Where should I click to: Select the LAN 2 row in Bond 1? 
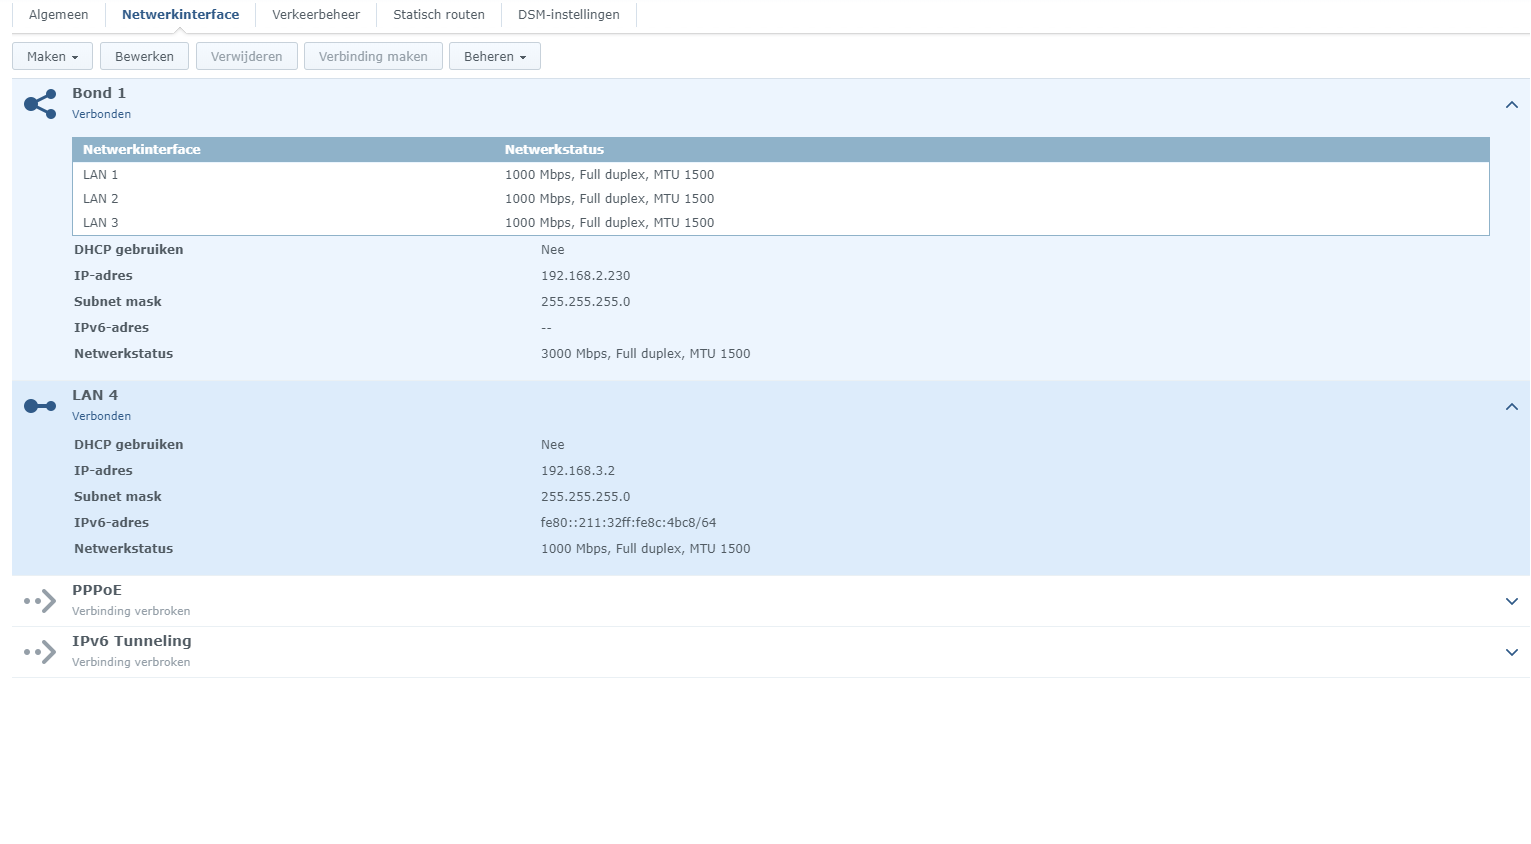pyautogui.click(x=781, y=199)
